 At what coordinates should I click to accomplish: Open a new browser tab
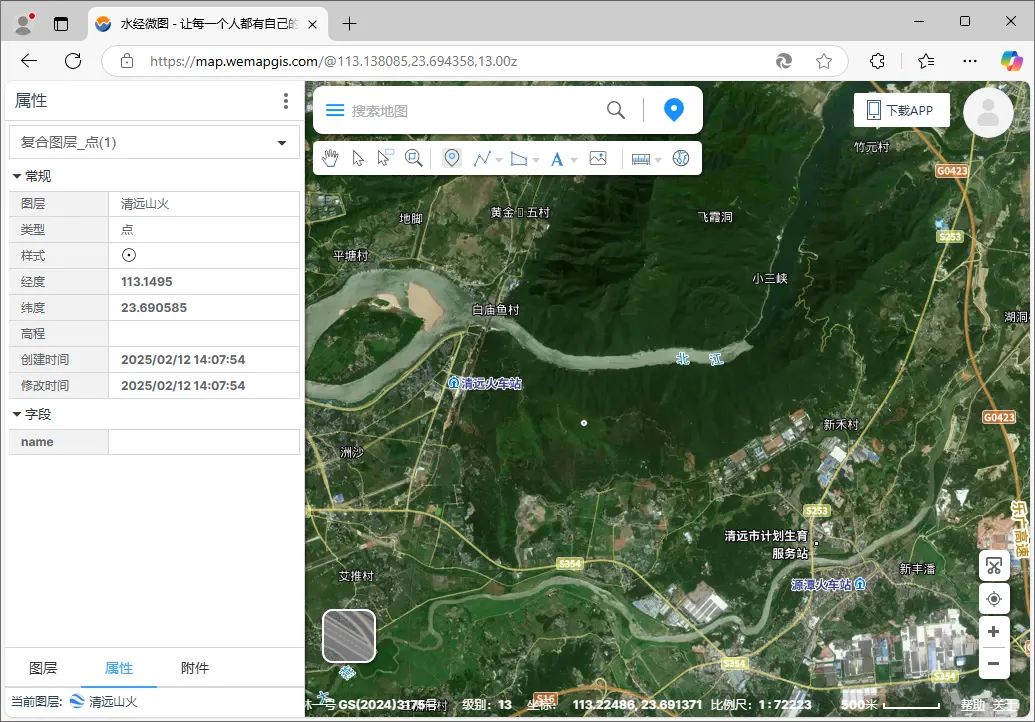pyautogui.click(x=349, y=24)
